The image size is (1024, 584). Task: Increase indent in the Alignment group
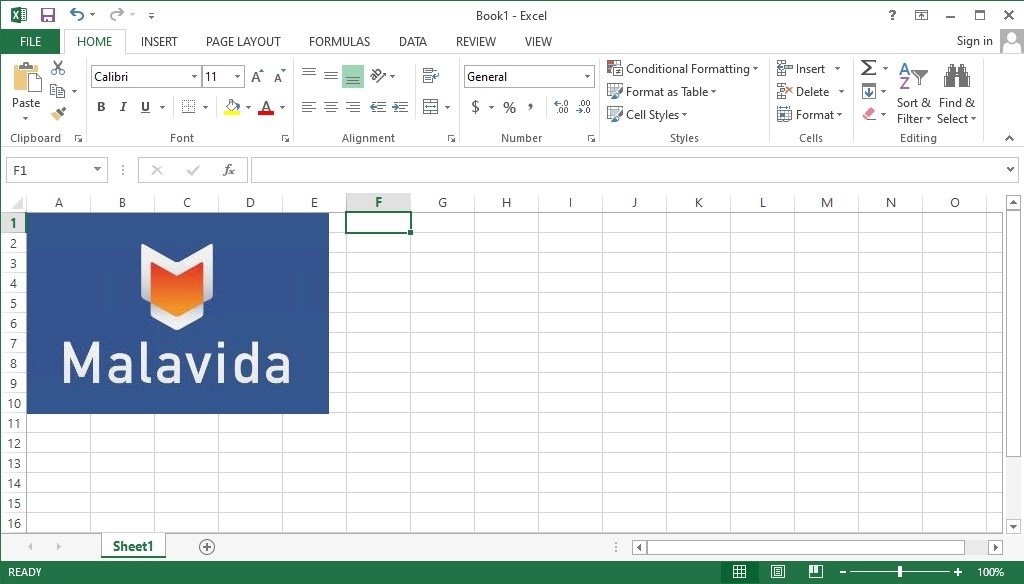(x=400, y=106)
